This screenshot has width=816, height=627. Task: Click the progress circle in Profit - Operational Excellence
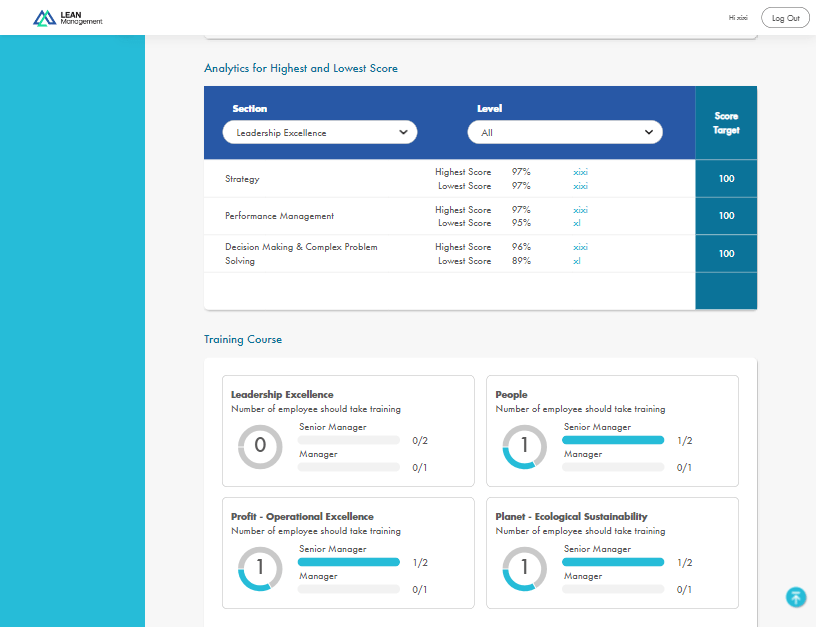pyautogui.click(x=260, y=569)
